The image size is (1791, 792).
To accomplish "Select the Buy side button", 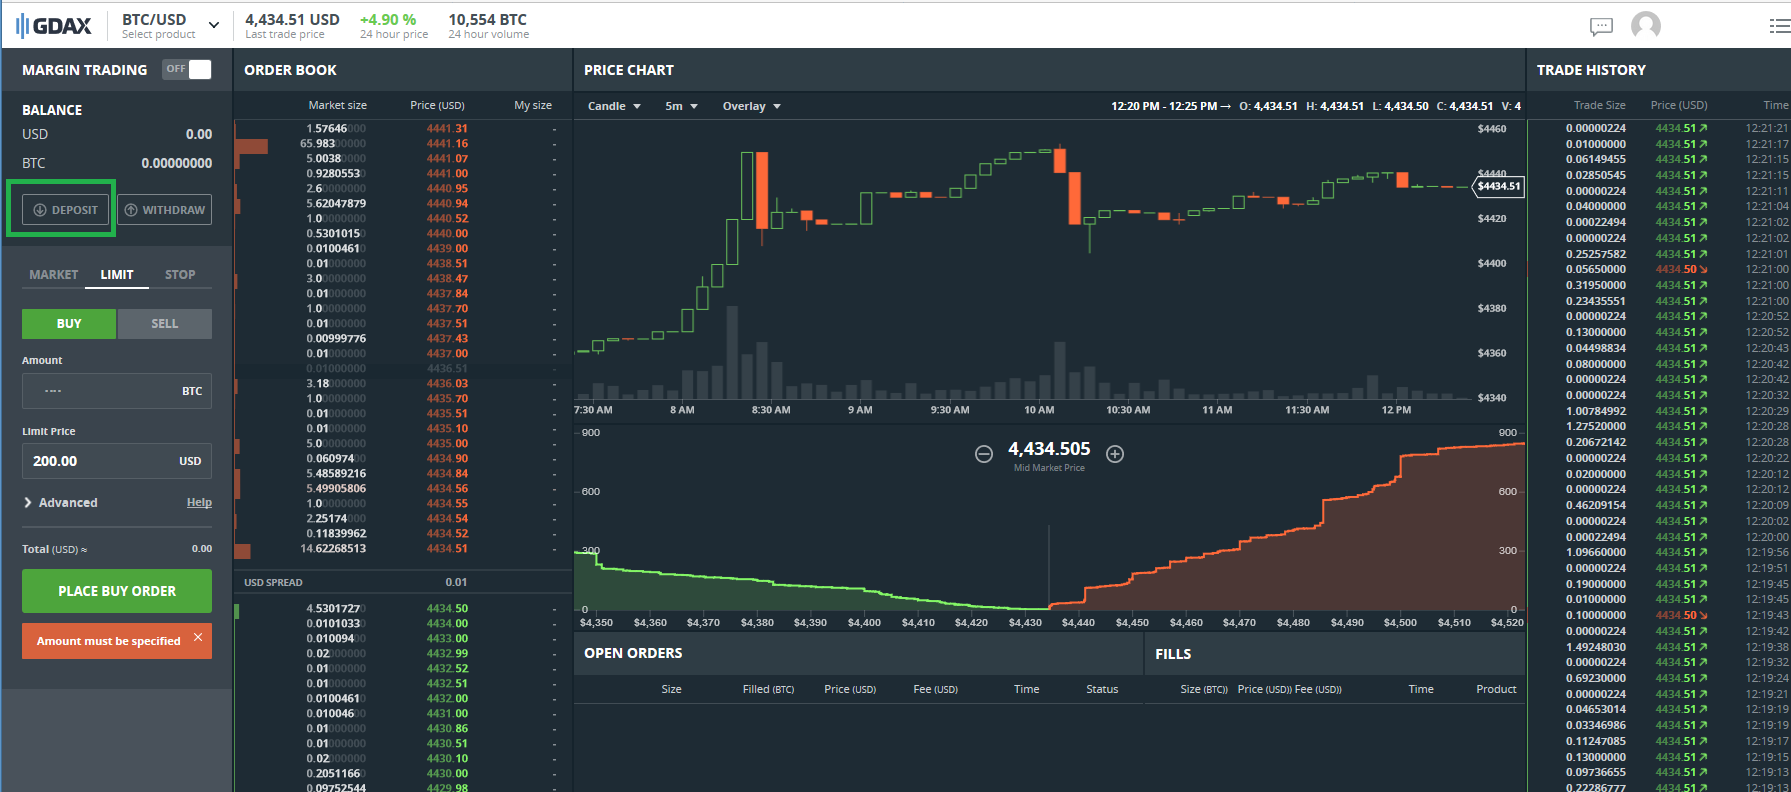I will (x=69, y=324).
